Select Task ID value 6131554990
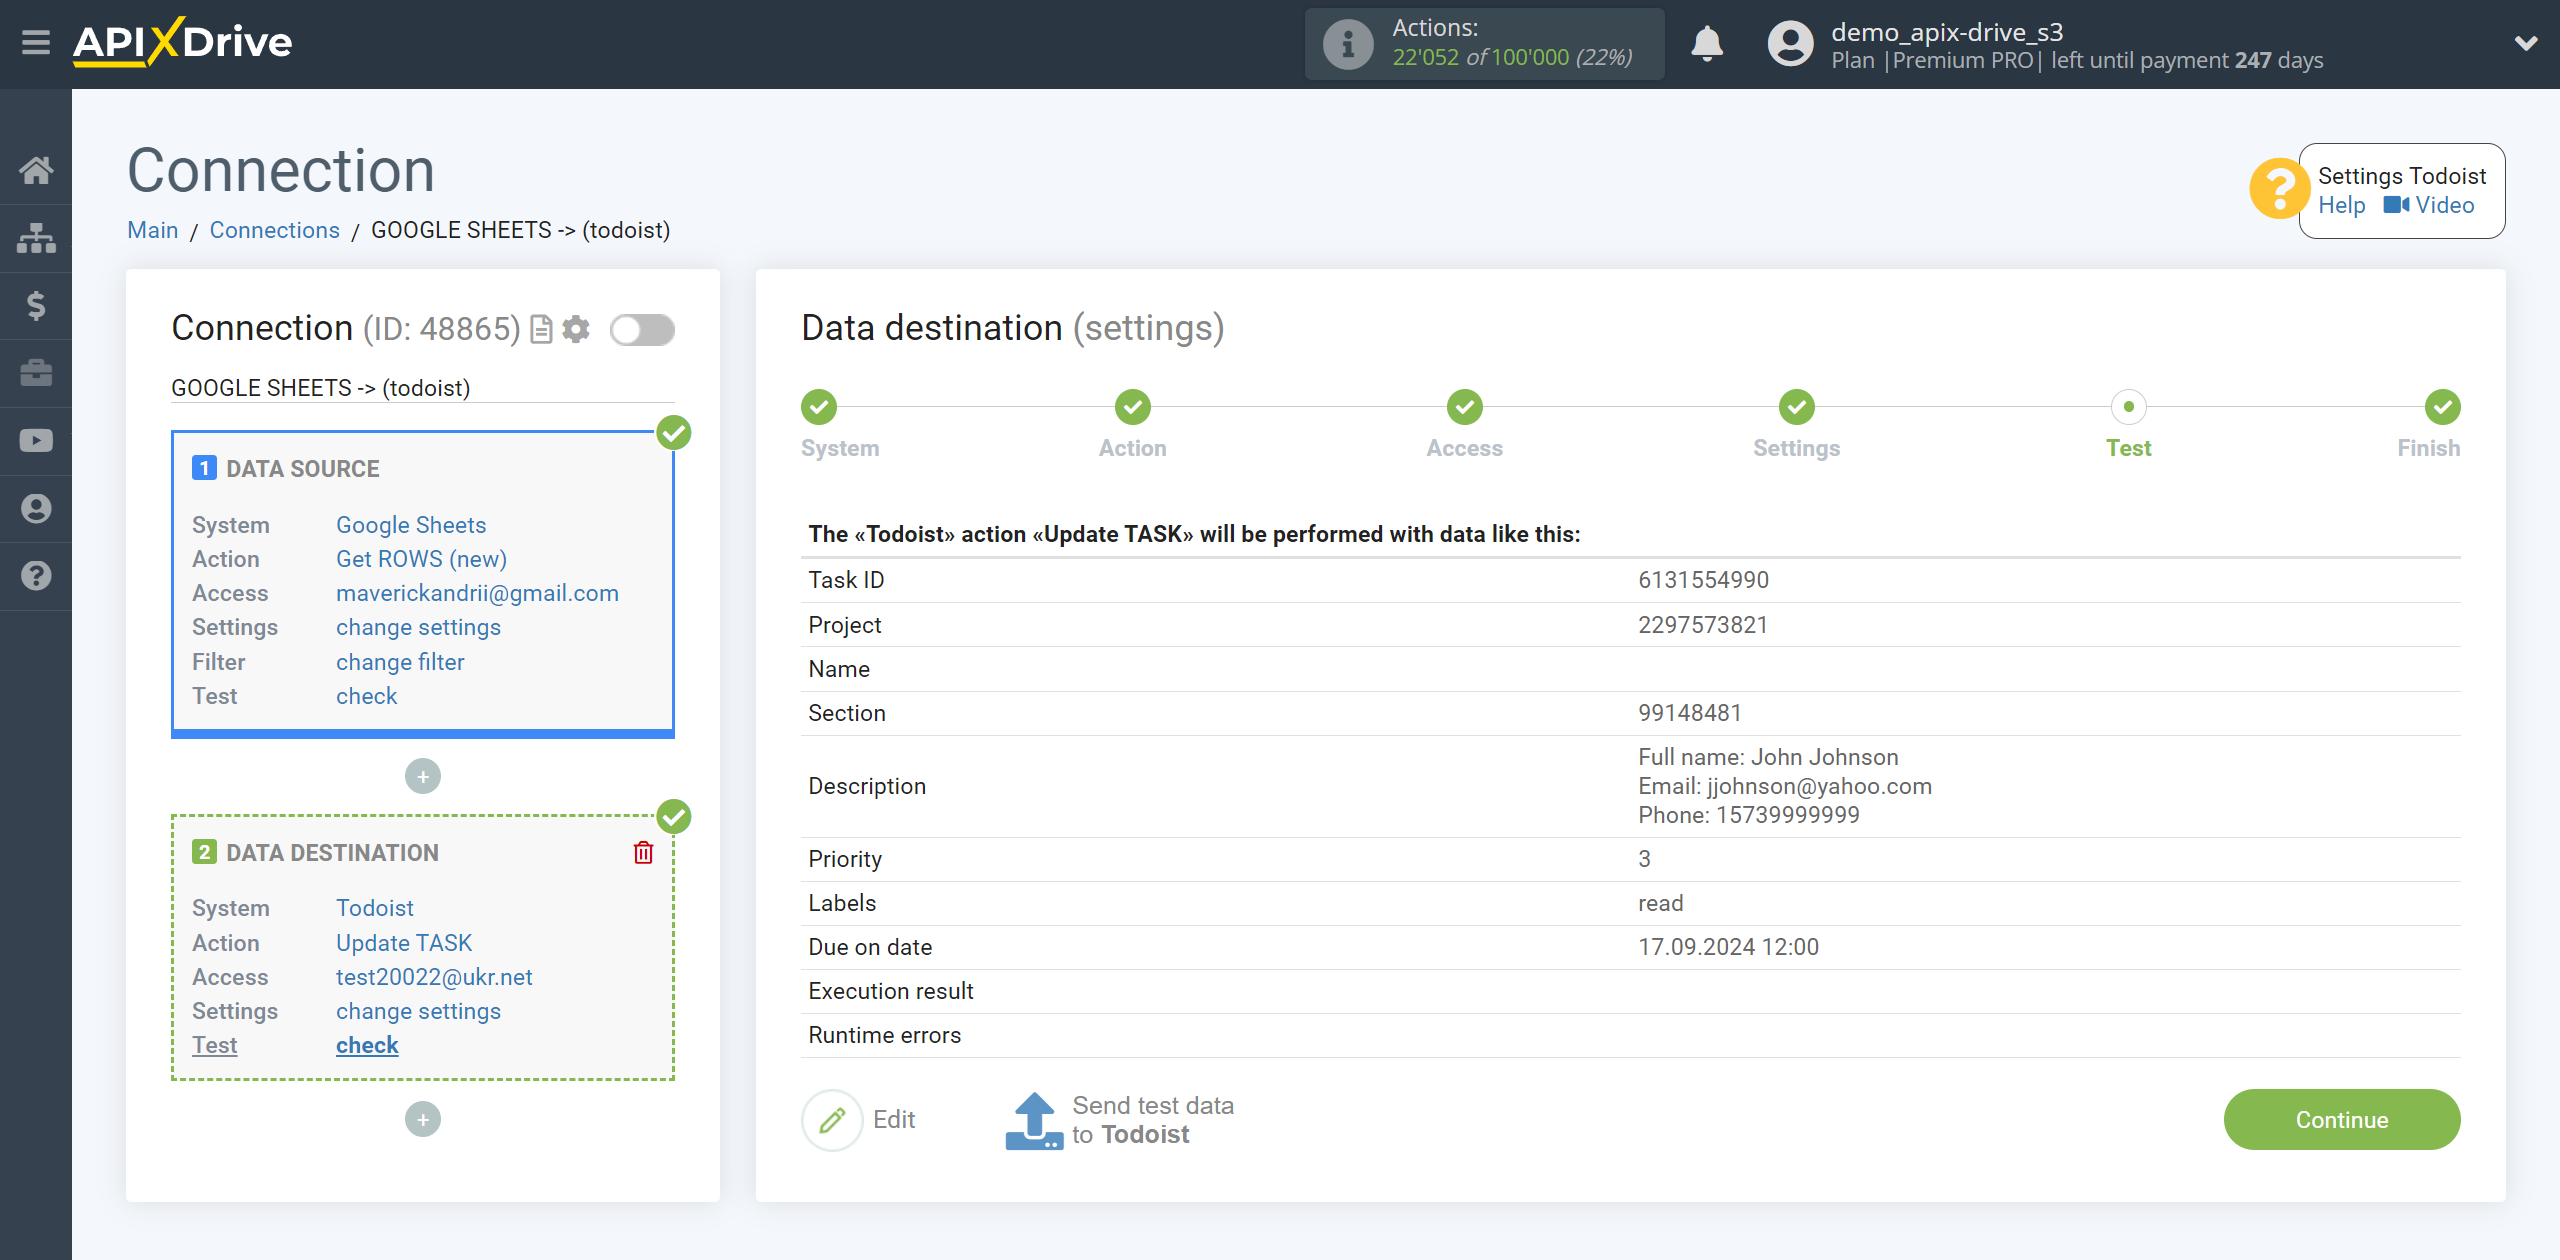Viewport: 2560px width, 1260px height. tap(1703, 580)
